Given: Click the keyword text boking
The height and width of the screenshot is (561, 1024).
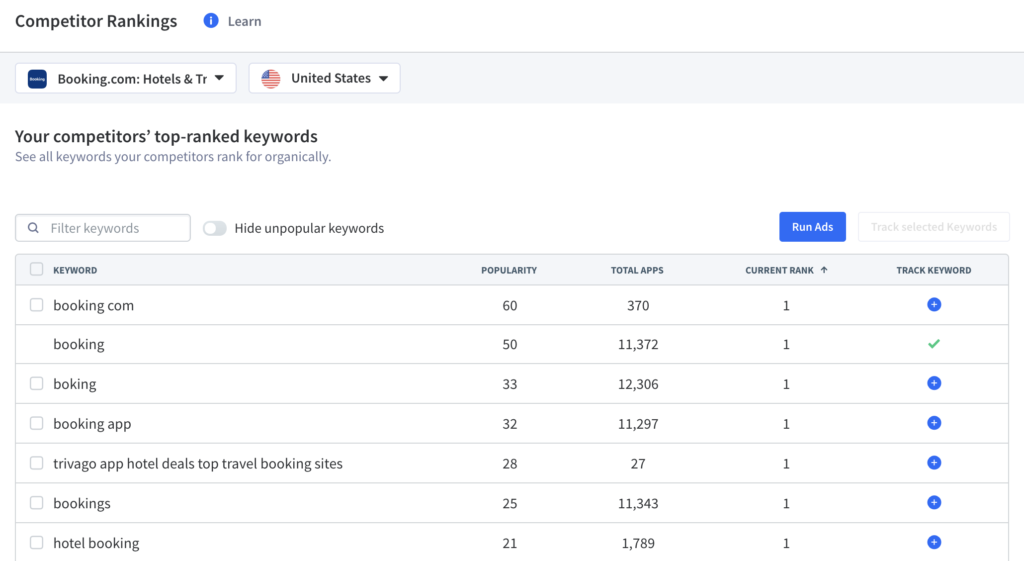Looking at the screenshot, I should (74, 384).
